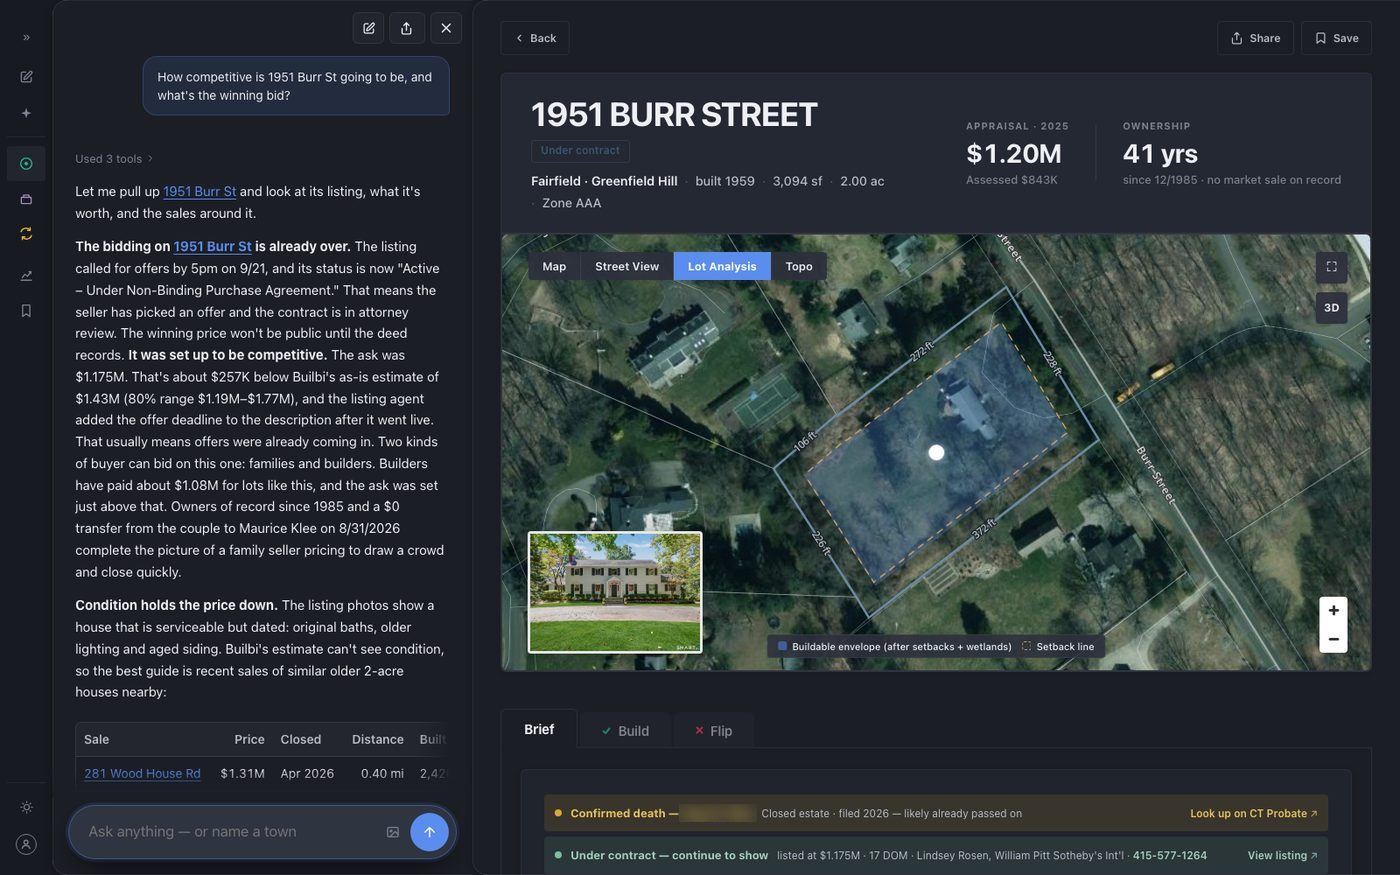1400x875 pixels.
Task: Open the Build tab
Action: (625, 731)
